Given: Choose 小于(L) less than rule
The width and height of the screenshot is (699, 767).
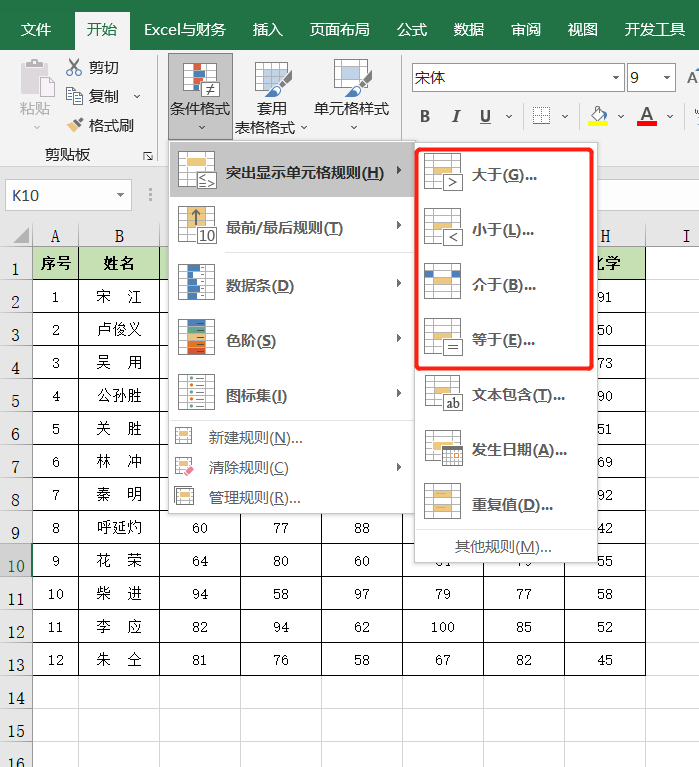Looking at the screenshot, I should coord(504,230).
